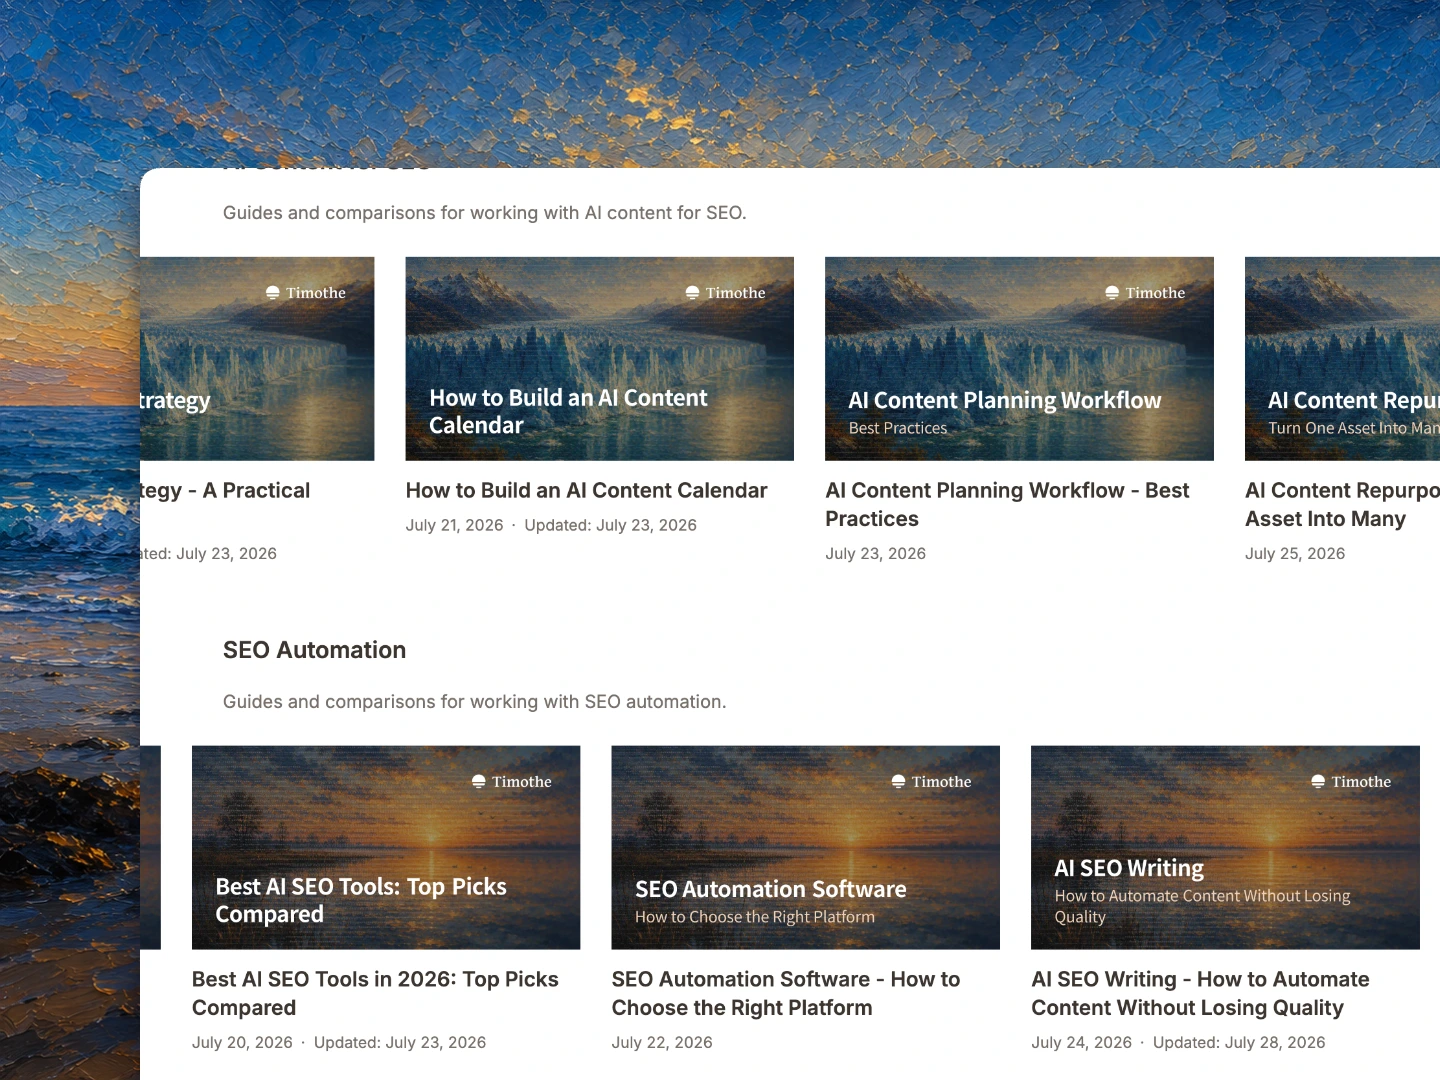The image size is (1440, 1080).
Task: Open "SEO Automation Software - How to Choose" title link
Action: point(786,994)
